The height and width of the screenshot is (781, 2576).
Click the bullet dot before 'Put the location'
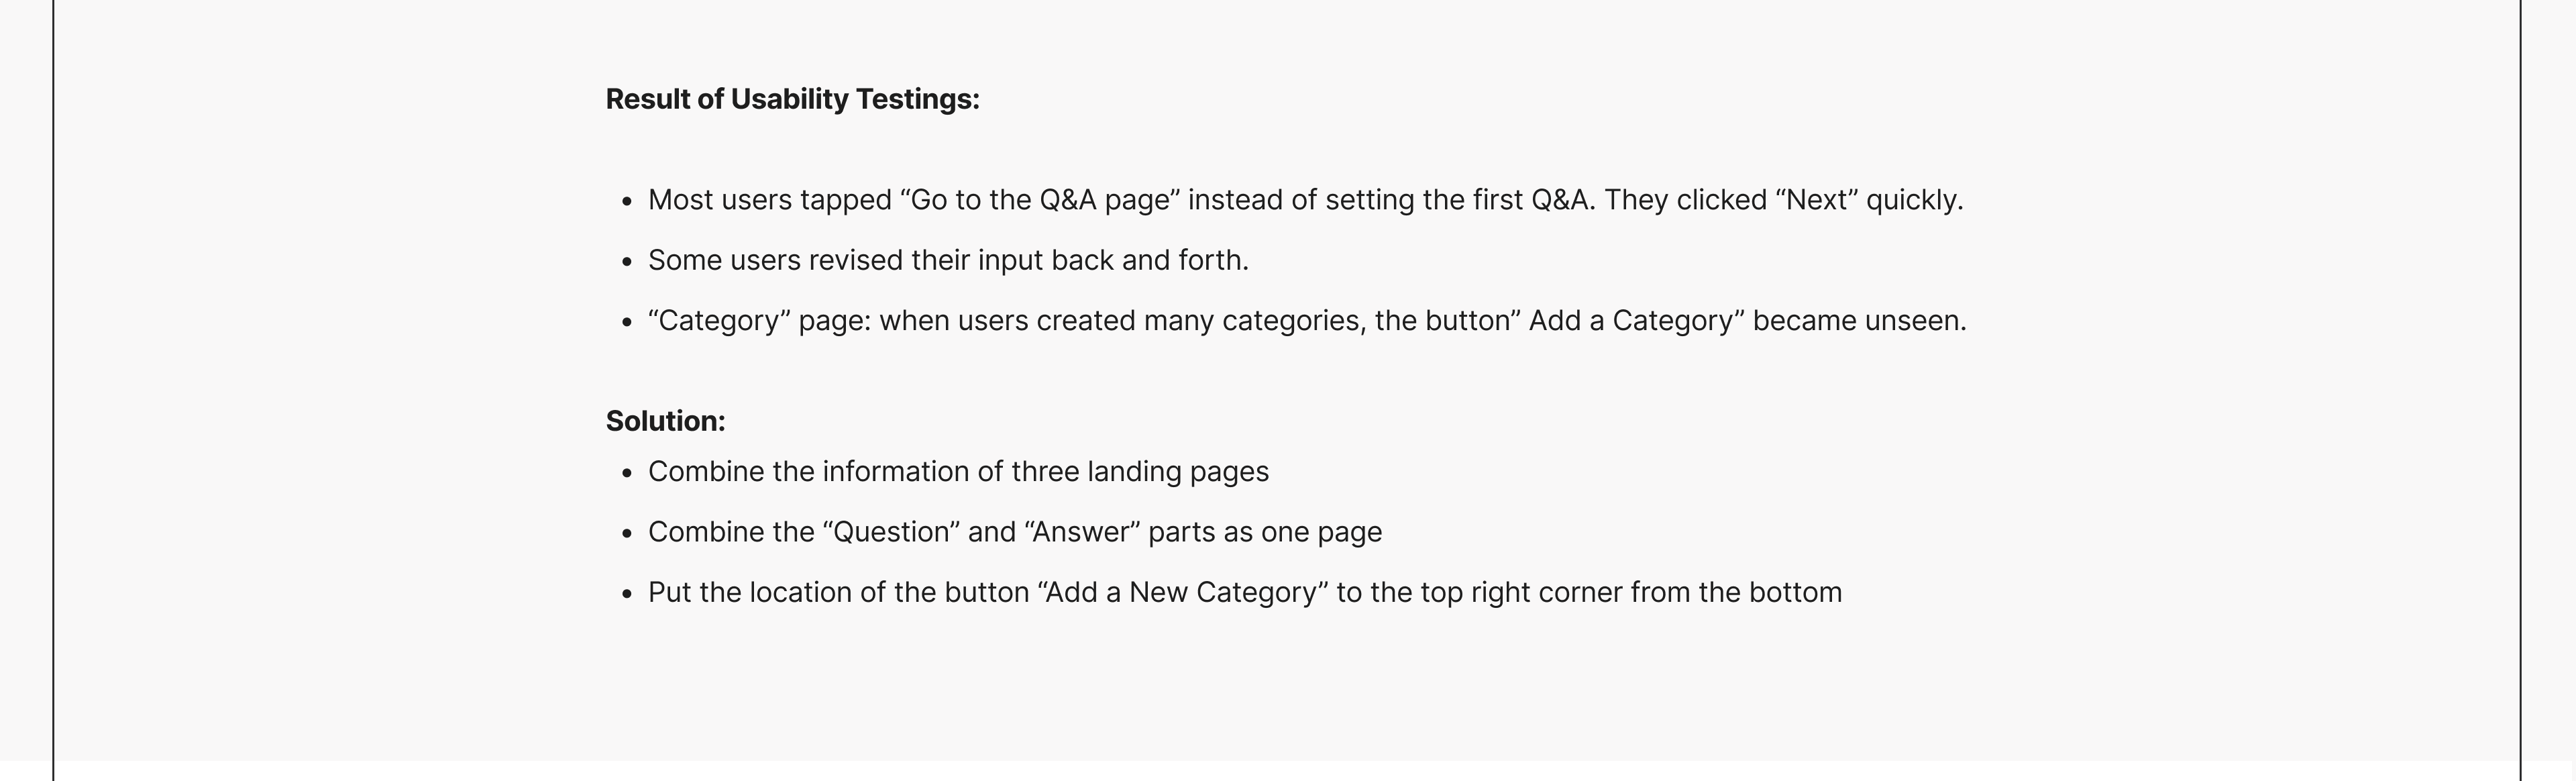tap(627, 594)
